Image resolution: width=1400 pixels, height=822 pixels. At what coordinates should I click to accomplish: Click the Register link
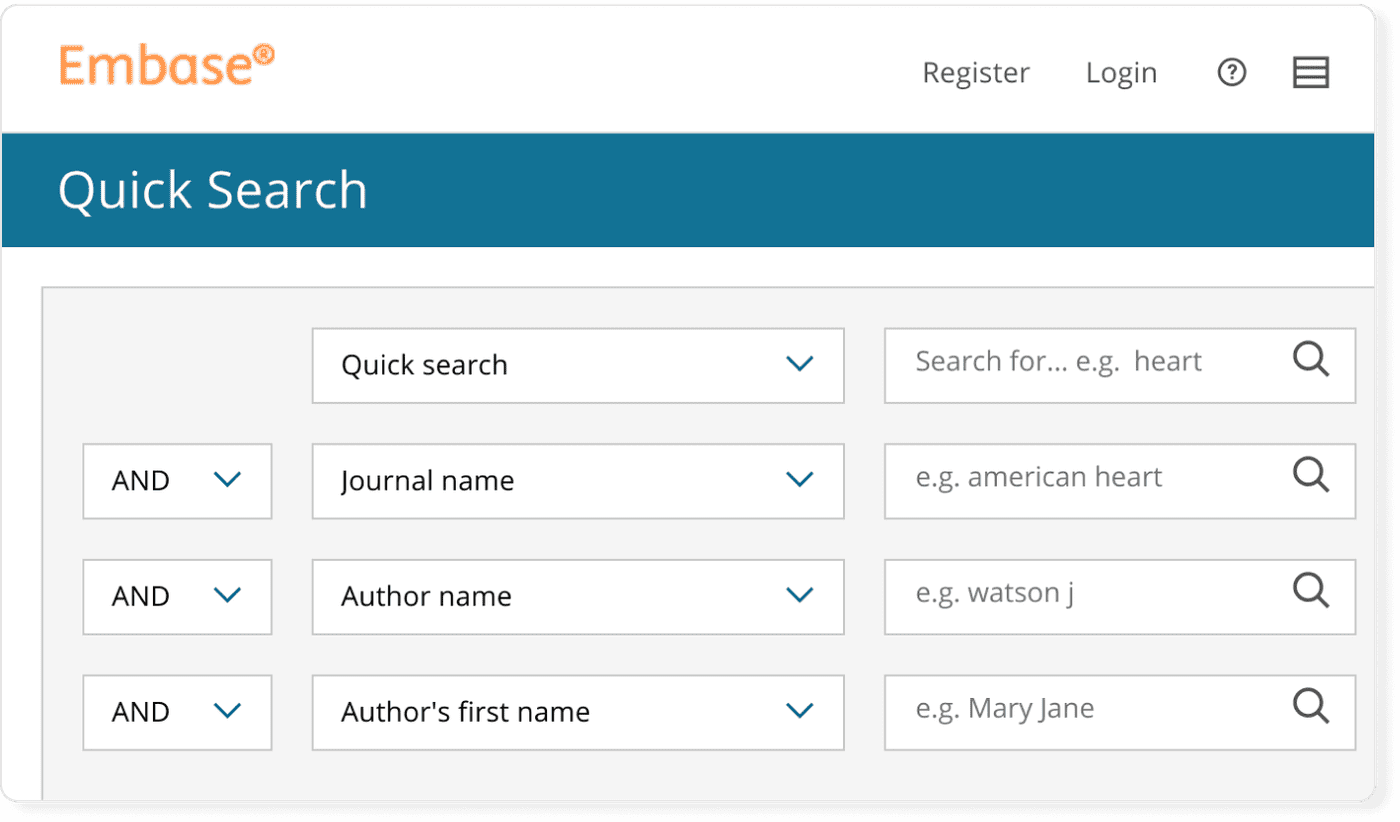coord(975,72)
